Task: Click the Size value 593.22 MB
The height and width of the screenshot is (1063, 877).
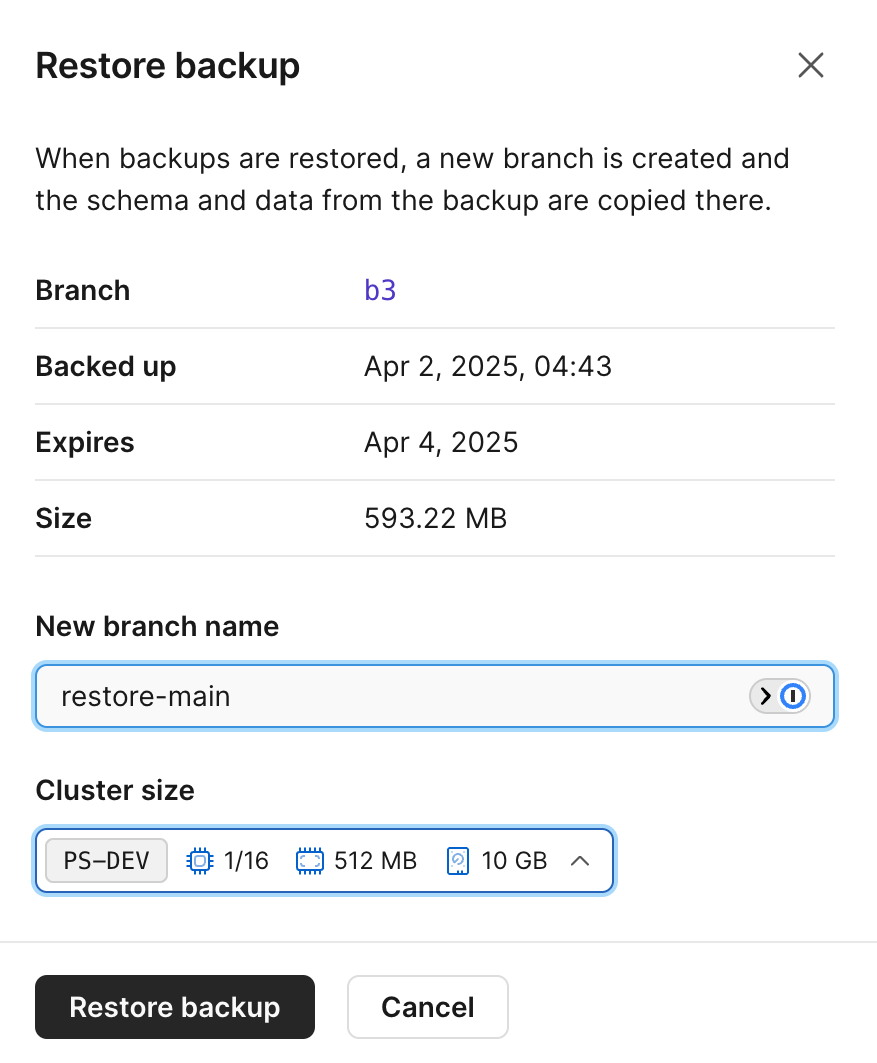Action: point(435,518)
